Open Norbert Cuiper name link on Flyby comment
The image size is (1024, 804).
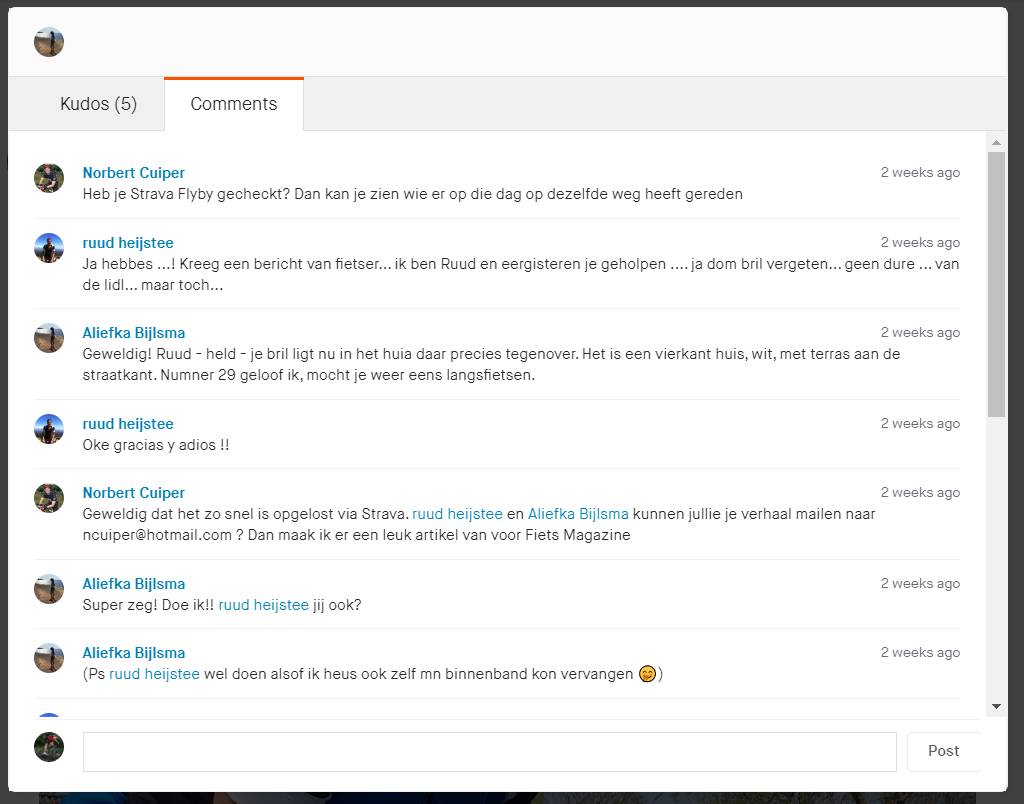[133, 173]
